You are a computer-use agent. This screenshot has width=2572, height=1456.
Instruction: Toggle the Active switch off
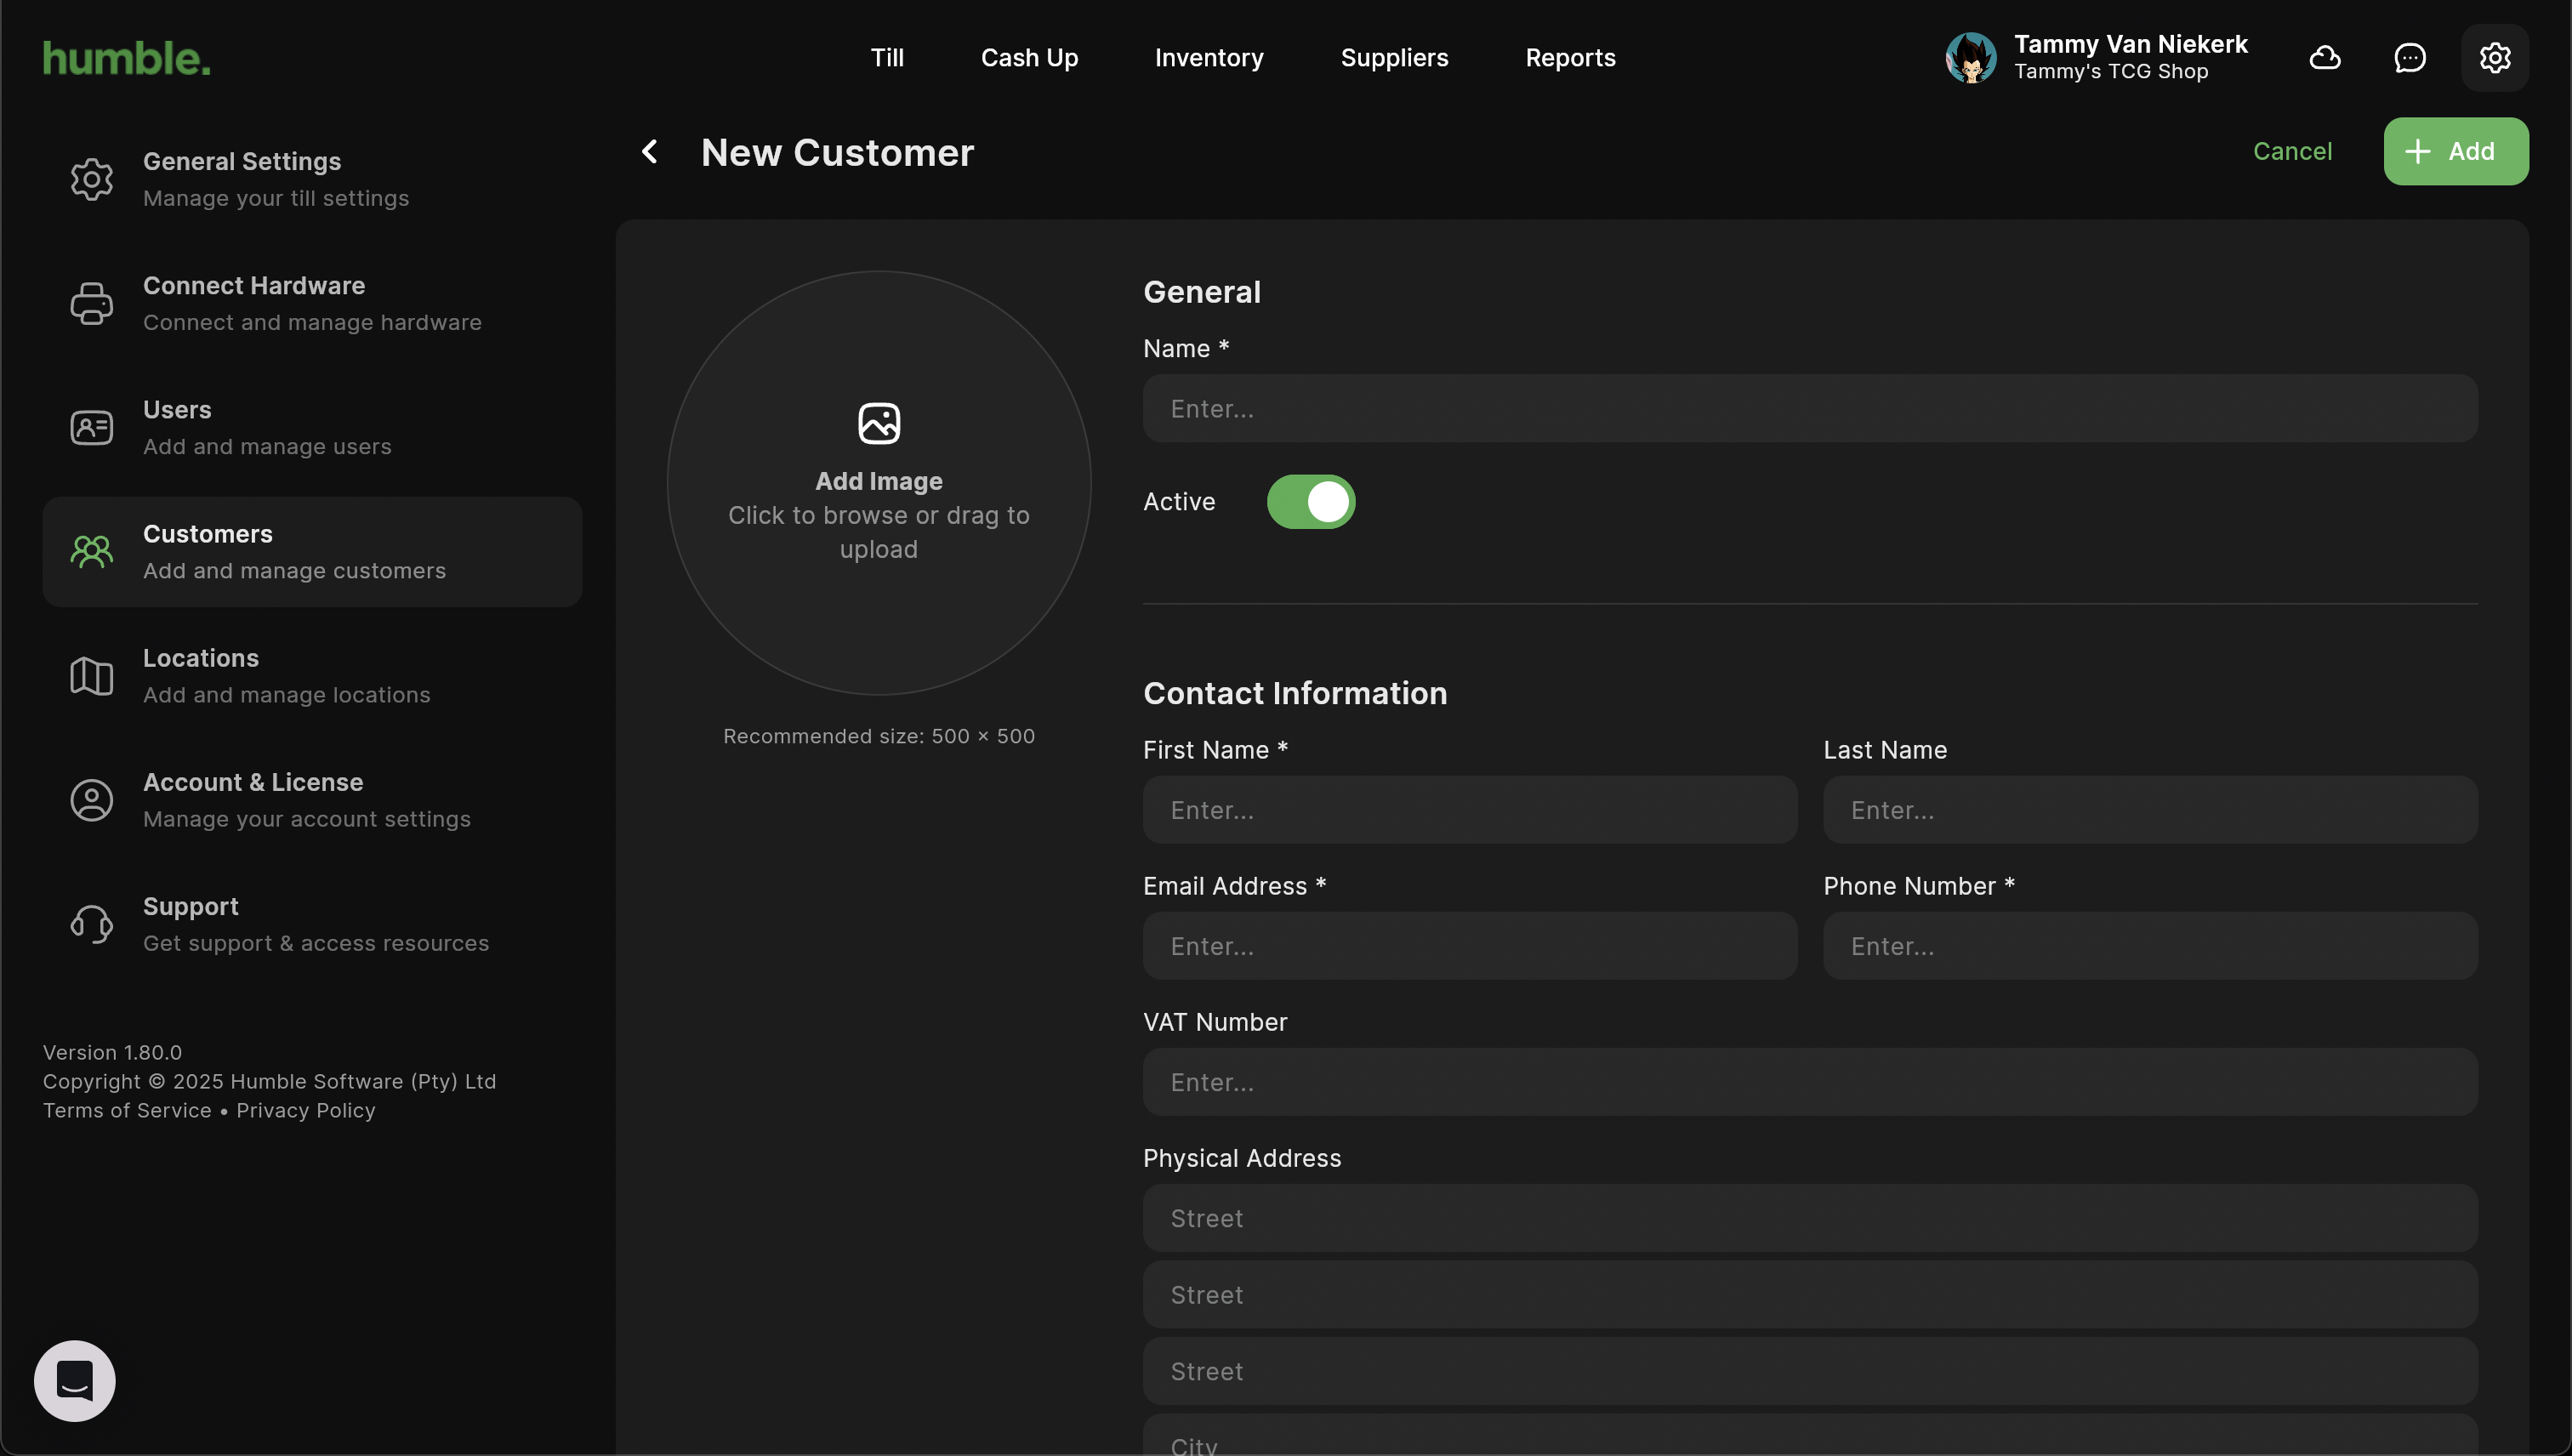[x=1310, y=502]
